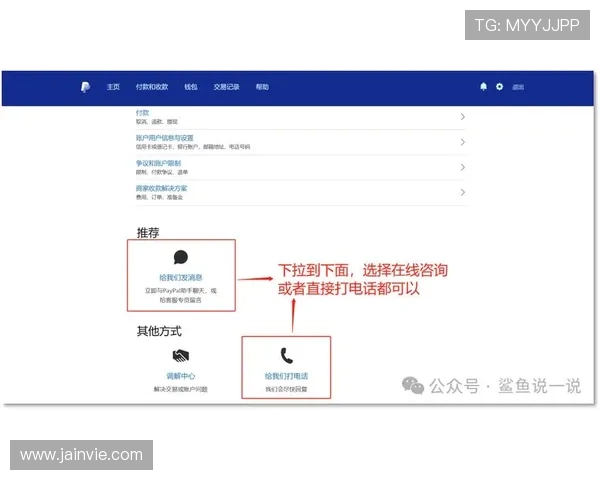Open the 付款 help topic link
Viewport: 600px width, 480px height.
[x=142, y=113]
